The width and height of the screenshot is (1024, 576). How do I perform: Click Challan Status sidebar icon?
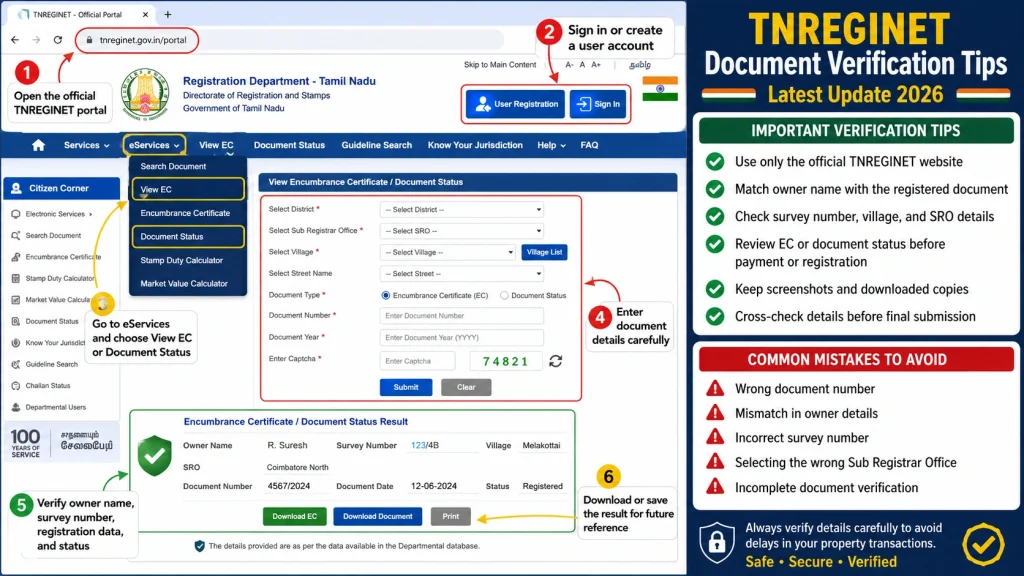(16, 386)
